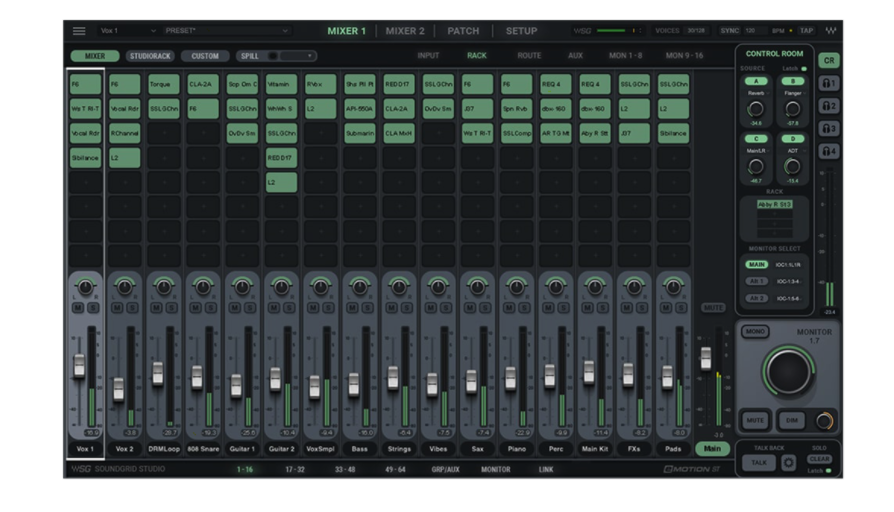Open the CR control room panel
The image size is (894, 512).
(x=828, y=60)
